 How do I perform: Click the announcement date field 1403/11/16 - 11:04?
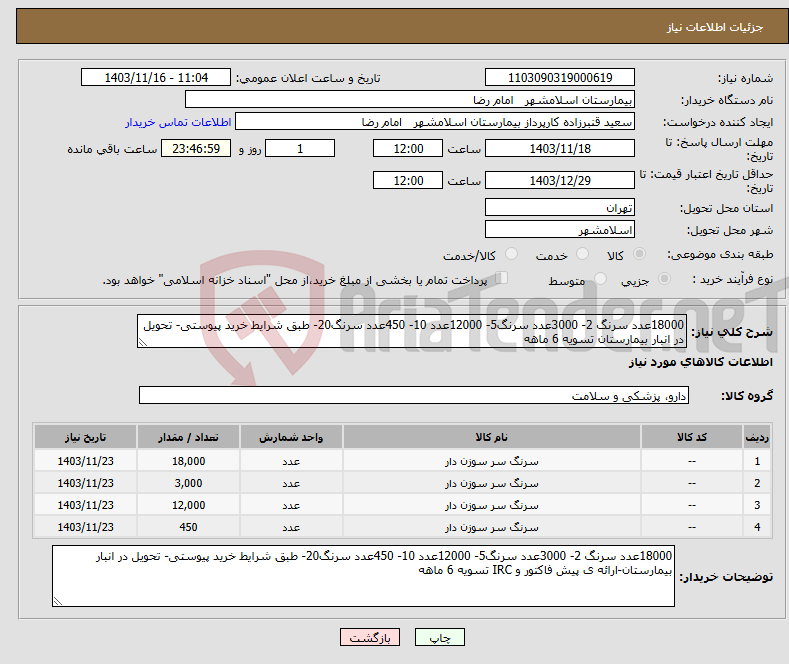[x=156, y=77]
